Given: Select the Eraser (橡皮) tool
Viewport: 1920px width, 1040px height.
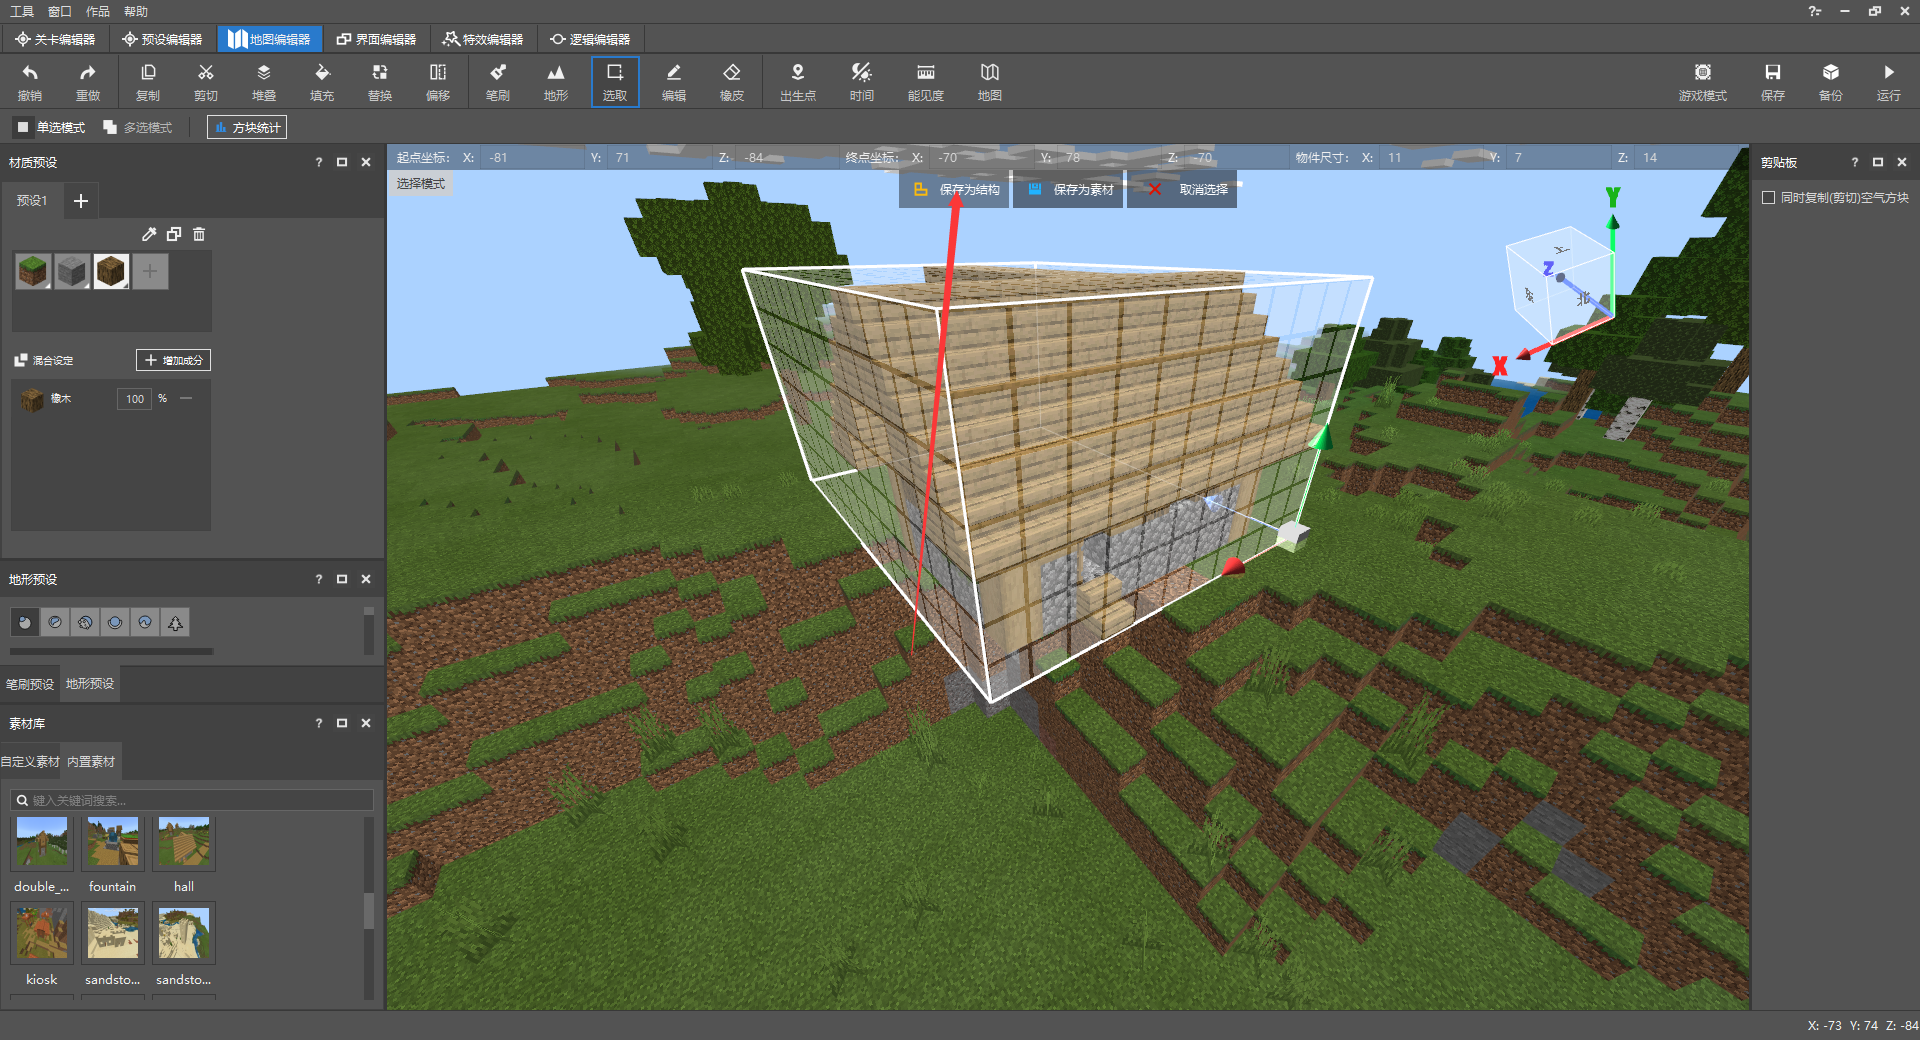Looking at the screenshot, I should pyautogui.click(x=732, y=82).
